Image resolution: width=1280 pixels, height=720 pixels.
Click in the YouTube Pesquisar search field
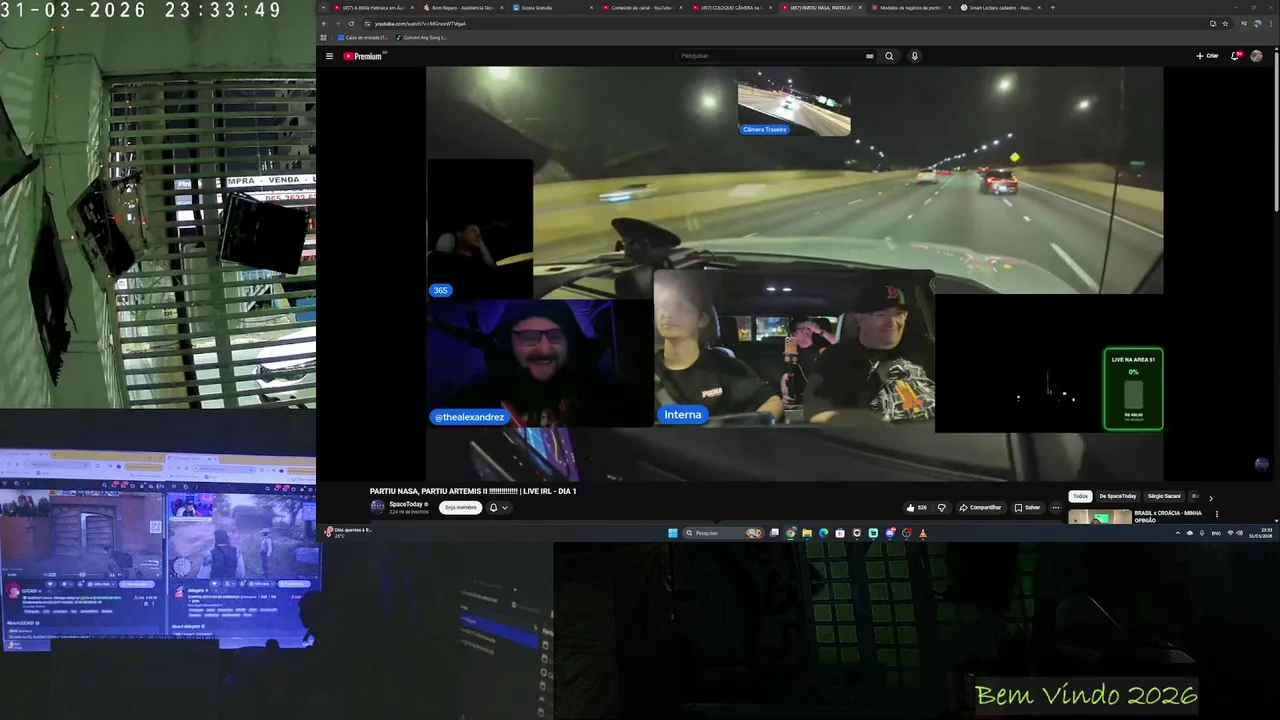pyautogui.click(x=770, y=56)
